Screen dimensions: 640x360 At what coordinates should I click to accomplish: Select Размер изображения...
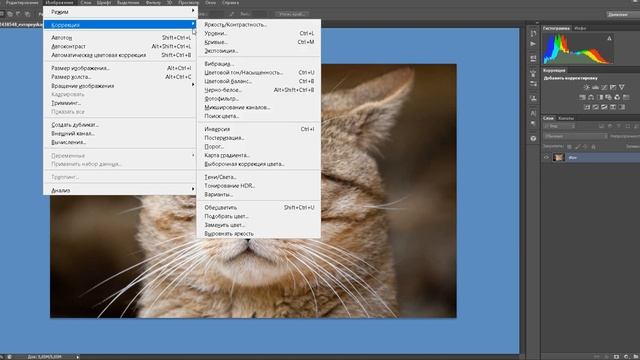pyautogui.click(x=120, y=68)
